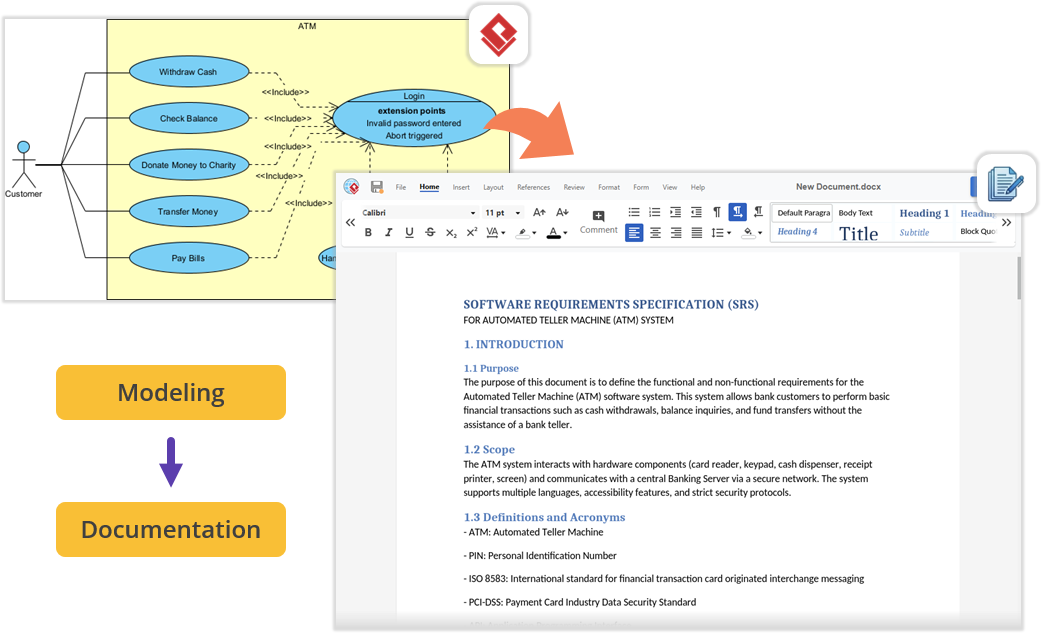The height and width of the screenshot is (633, 1041).
Task: Switch to the Review tab
Action: tap(574, 187)
